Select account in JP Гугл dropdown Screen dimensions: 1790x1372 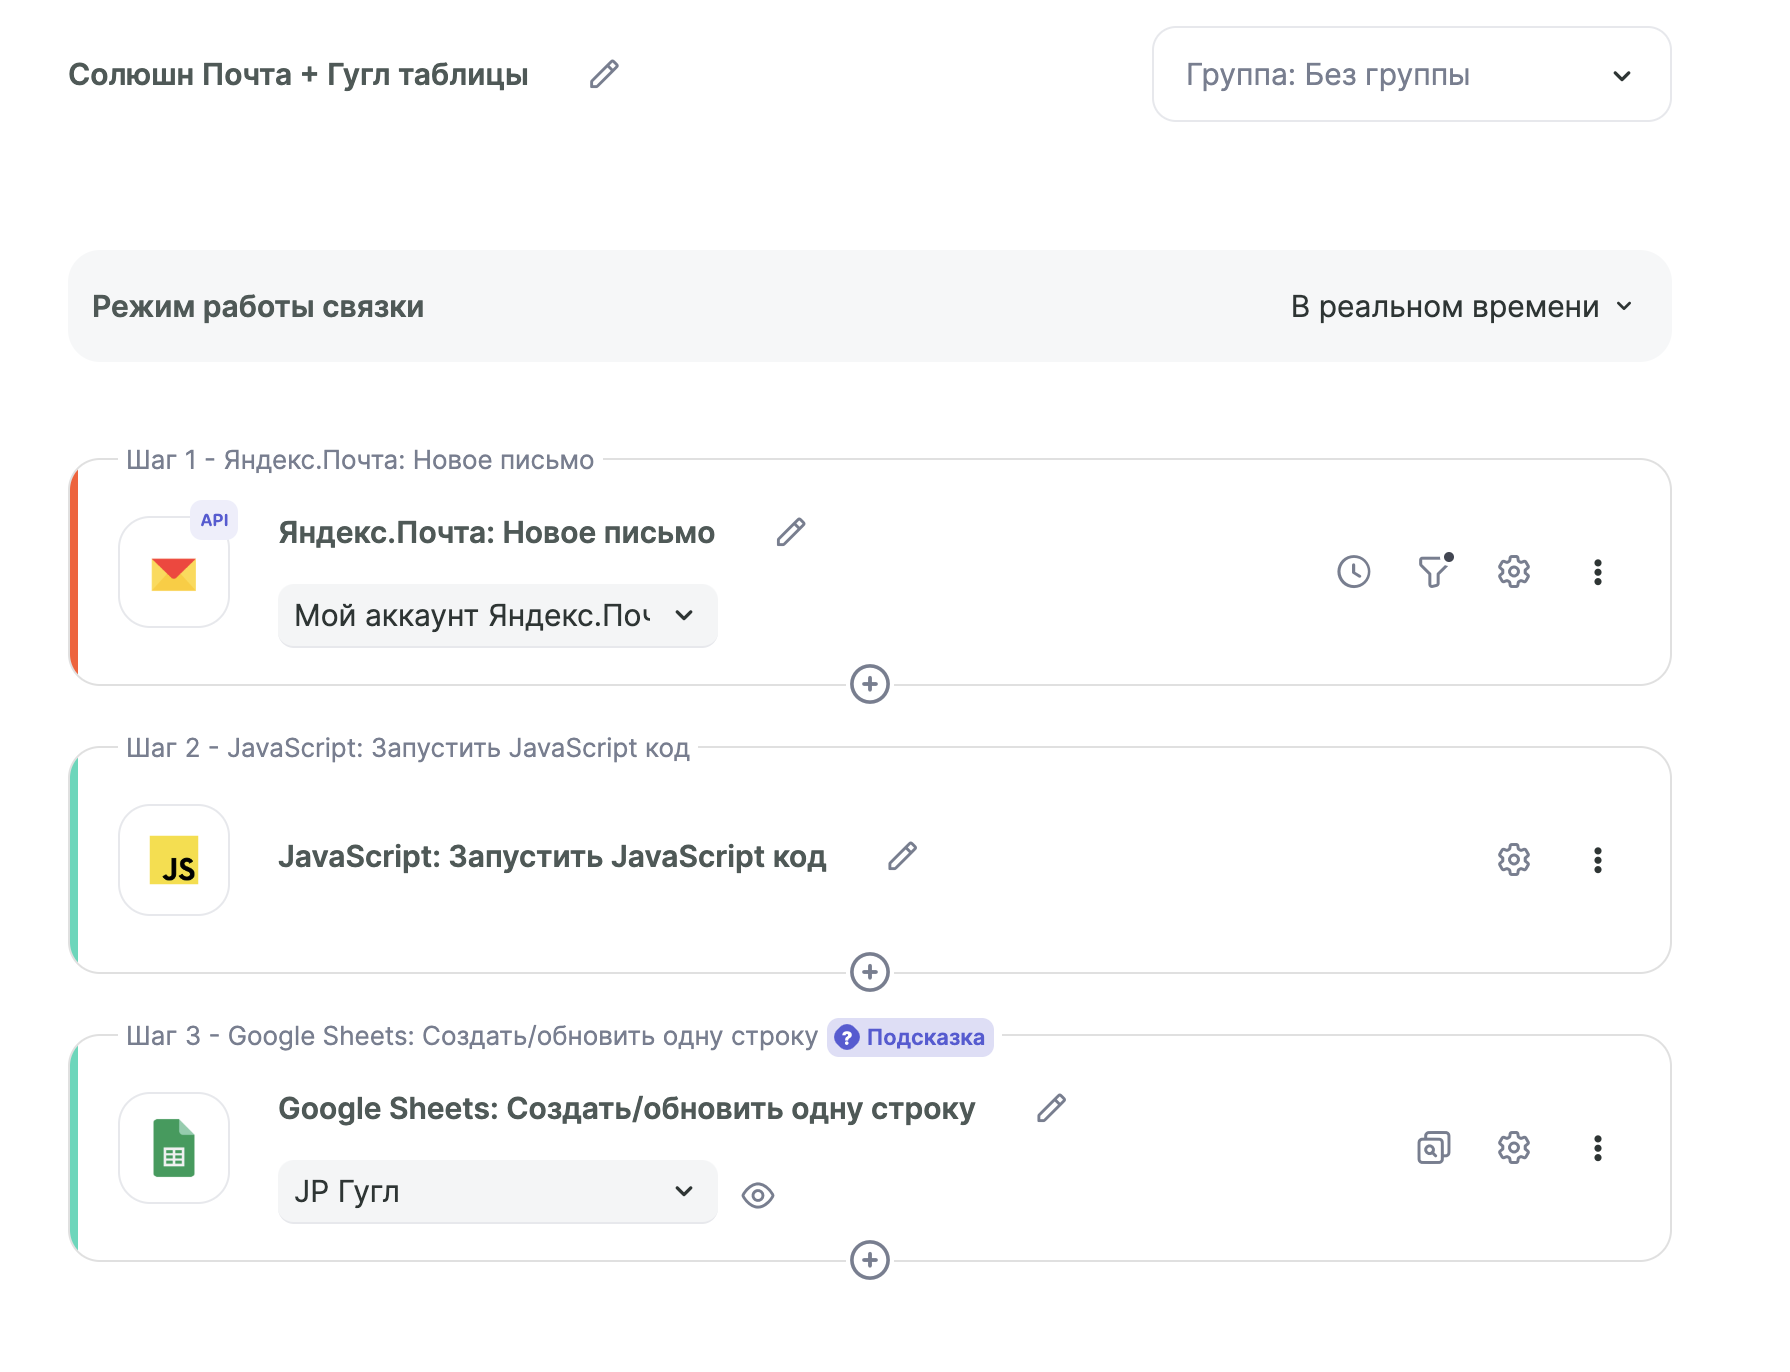[x=497, y=1191]
